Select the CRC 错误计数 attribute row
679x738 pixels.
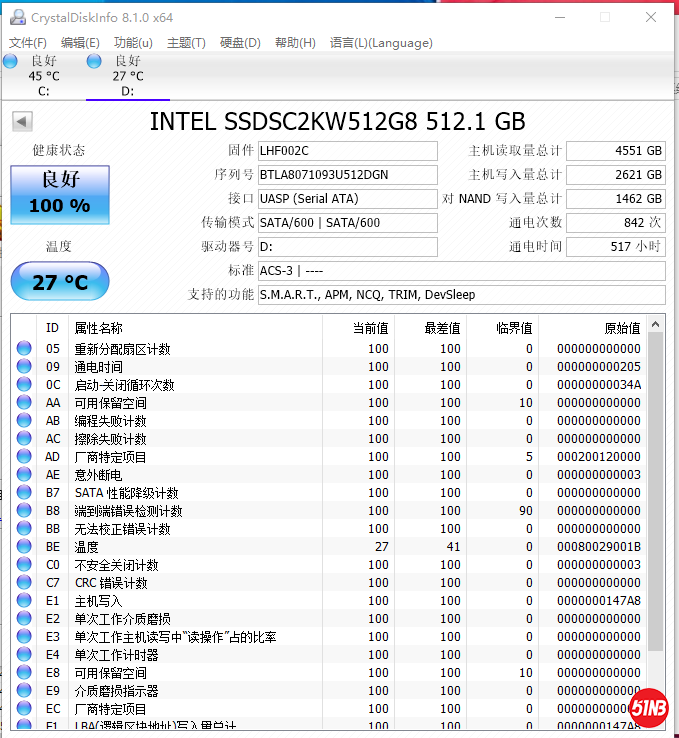pyautogui.click(x=328, y=582)
